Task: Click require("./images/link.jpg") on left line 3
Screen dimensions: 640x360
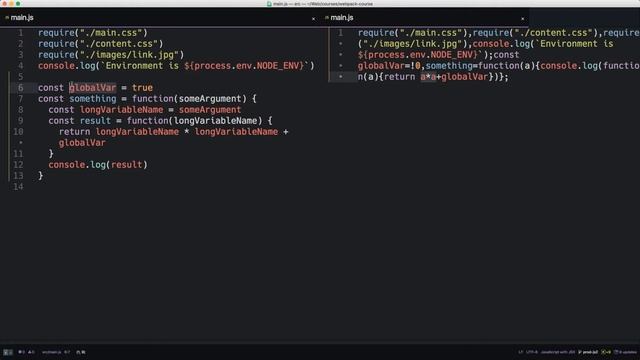Action: point(111,55)
